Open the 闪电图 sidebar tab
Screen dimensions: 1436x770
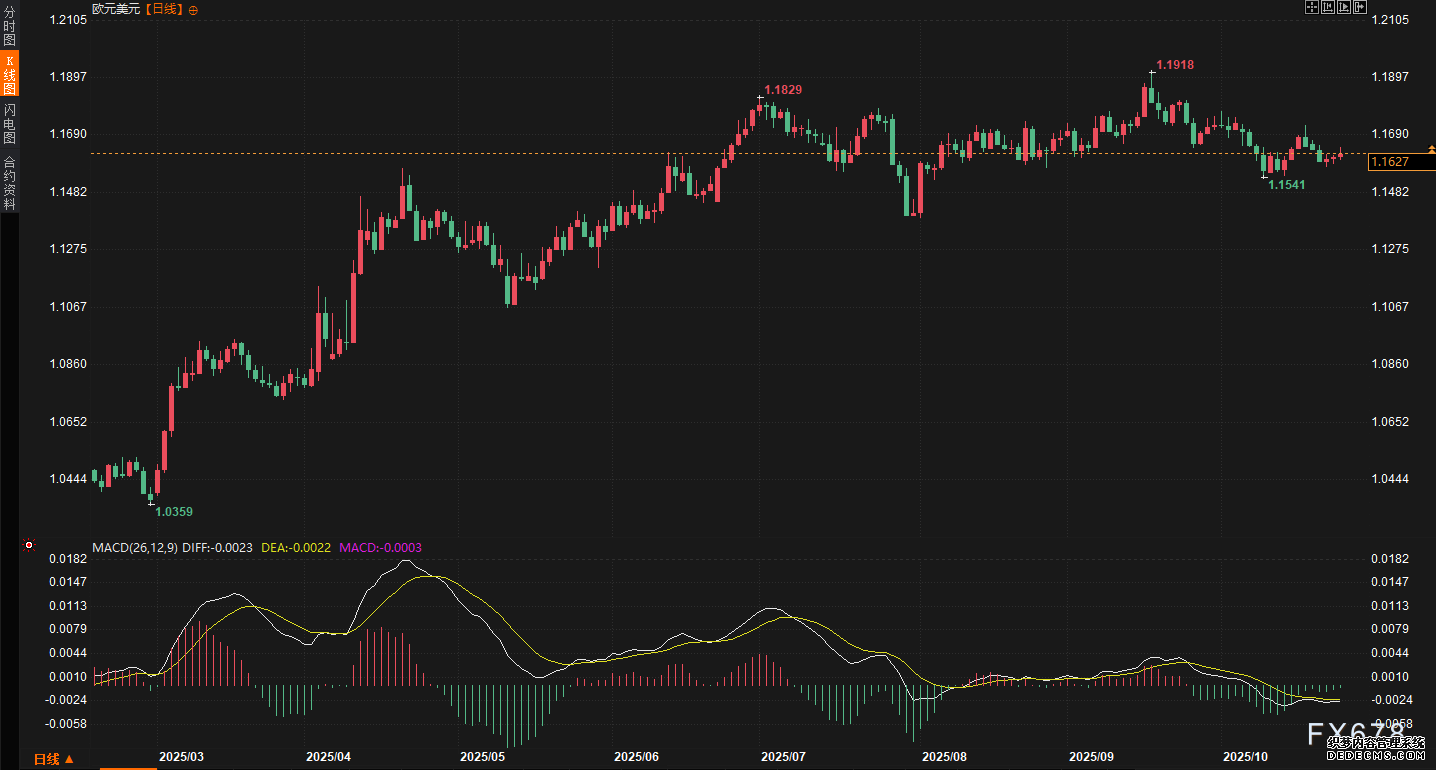click(9, 123)
